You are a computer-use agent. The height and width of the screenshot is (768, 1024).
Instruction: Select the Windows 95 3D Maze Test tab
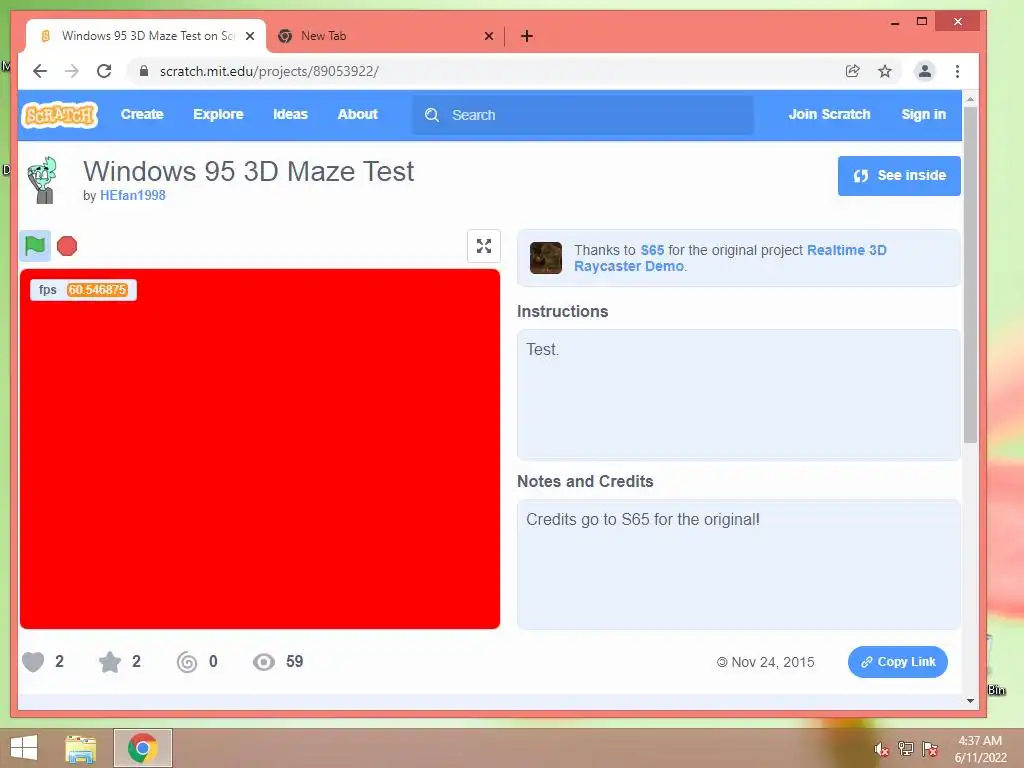pyautogui.click(x=146, y=36)
